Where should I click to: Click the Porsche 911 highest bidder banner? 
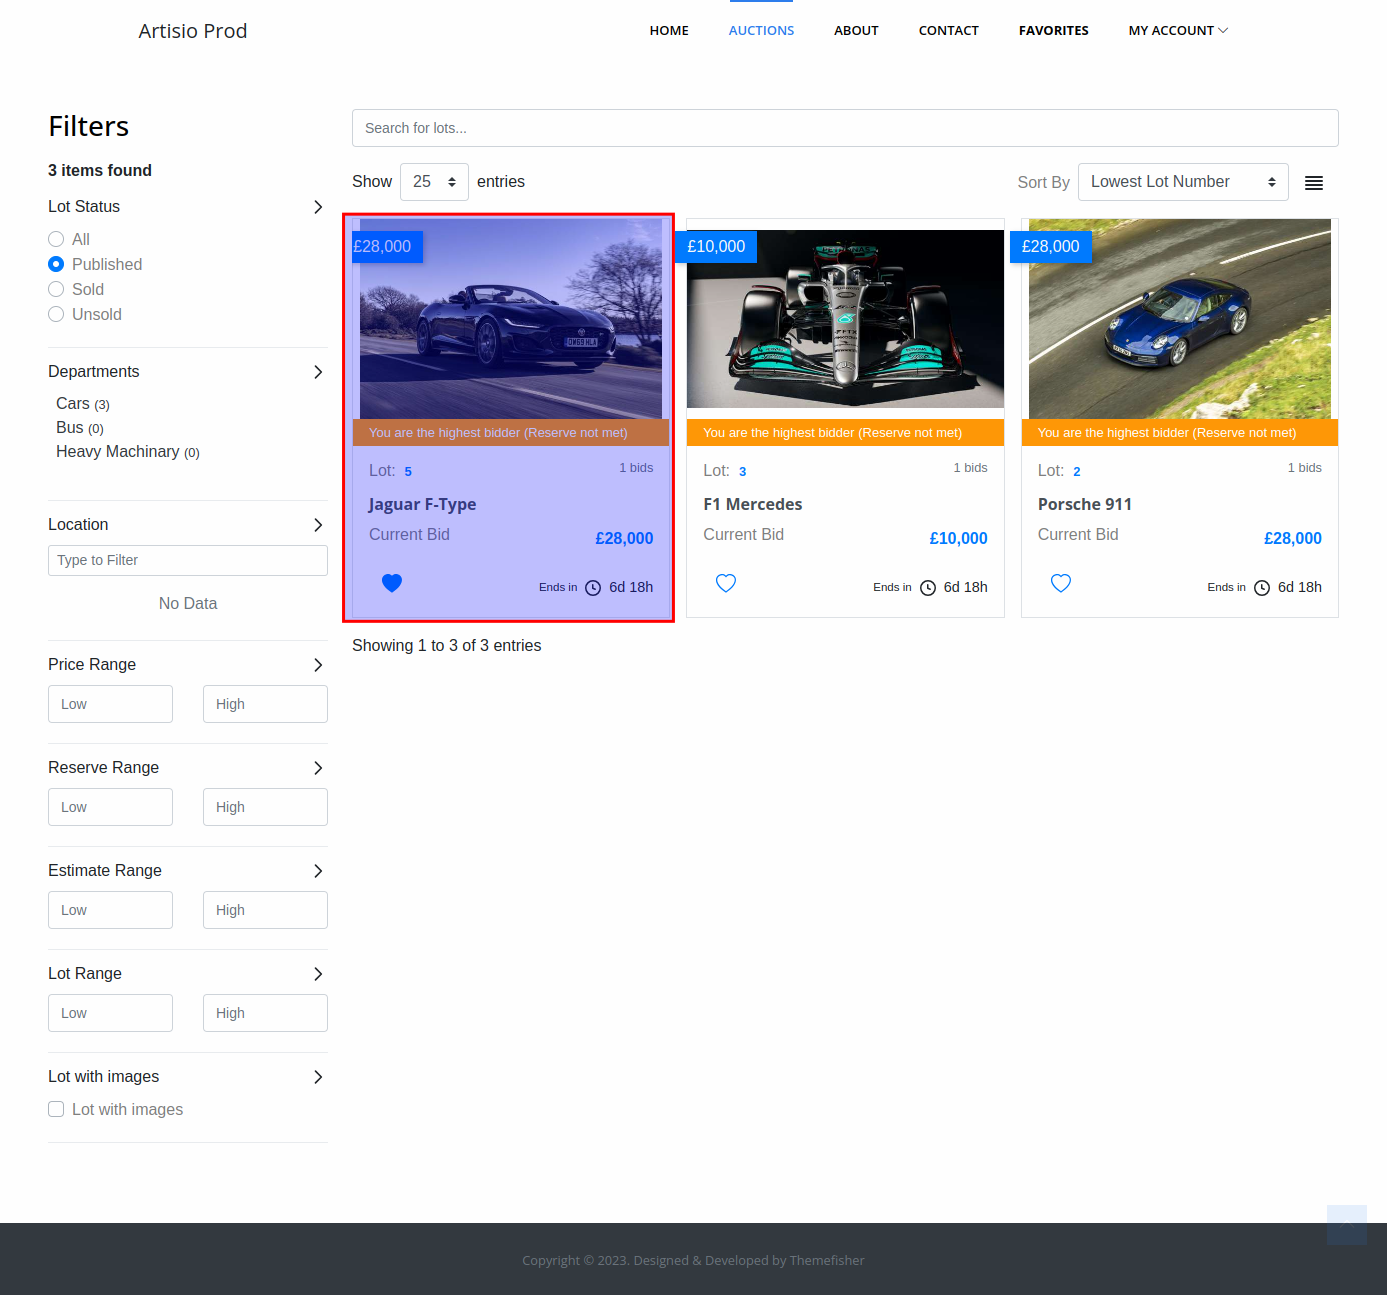[1180, 433]
